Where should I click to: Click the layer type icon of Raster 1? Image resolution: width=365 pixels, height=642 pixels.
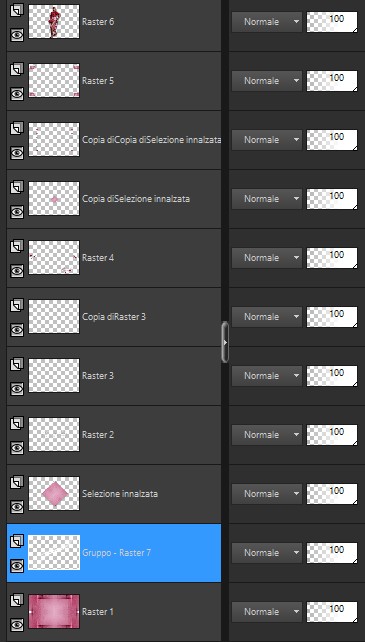click(16, 600)
